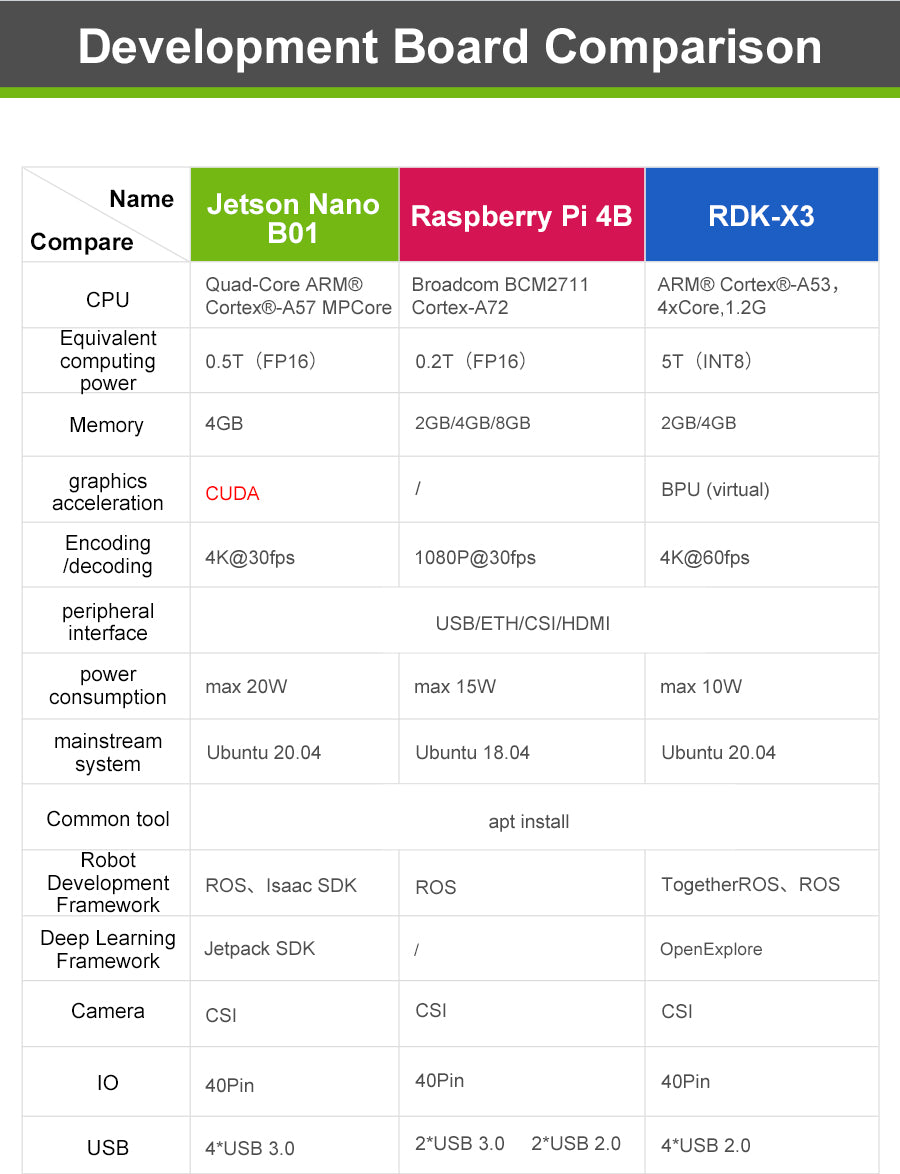Viewport: 900px width, 1174px height.
Task: Click the "4K@60fps" value
Action: [705, 558]
